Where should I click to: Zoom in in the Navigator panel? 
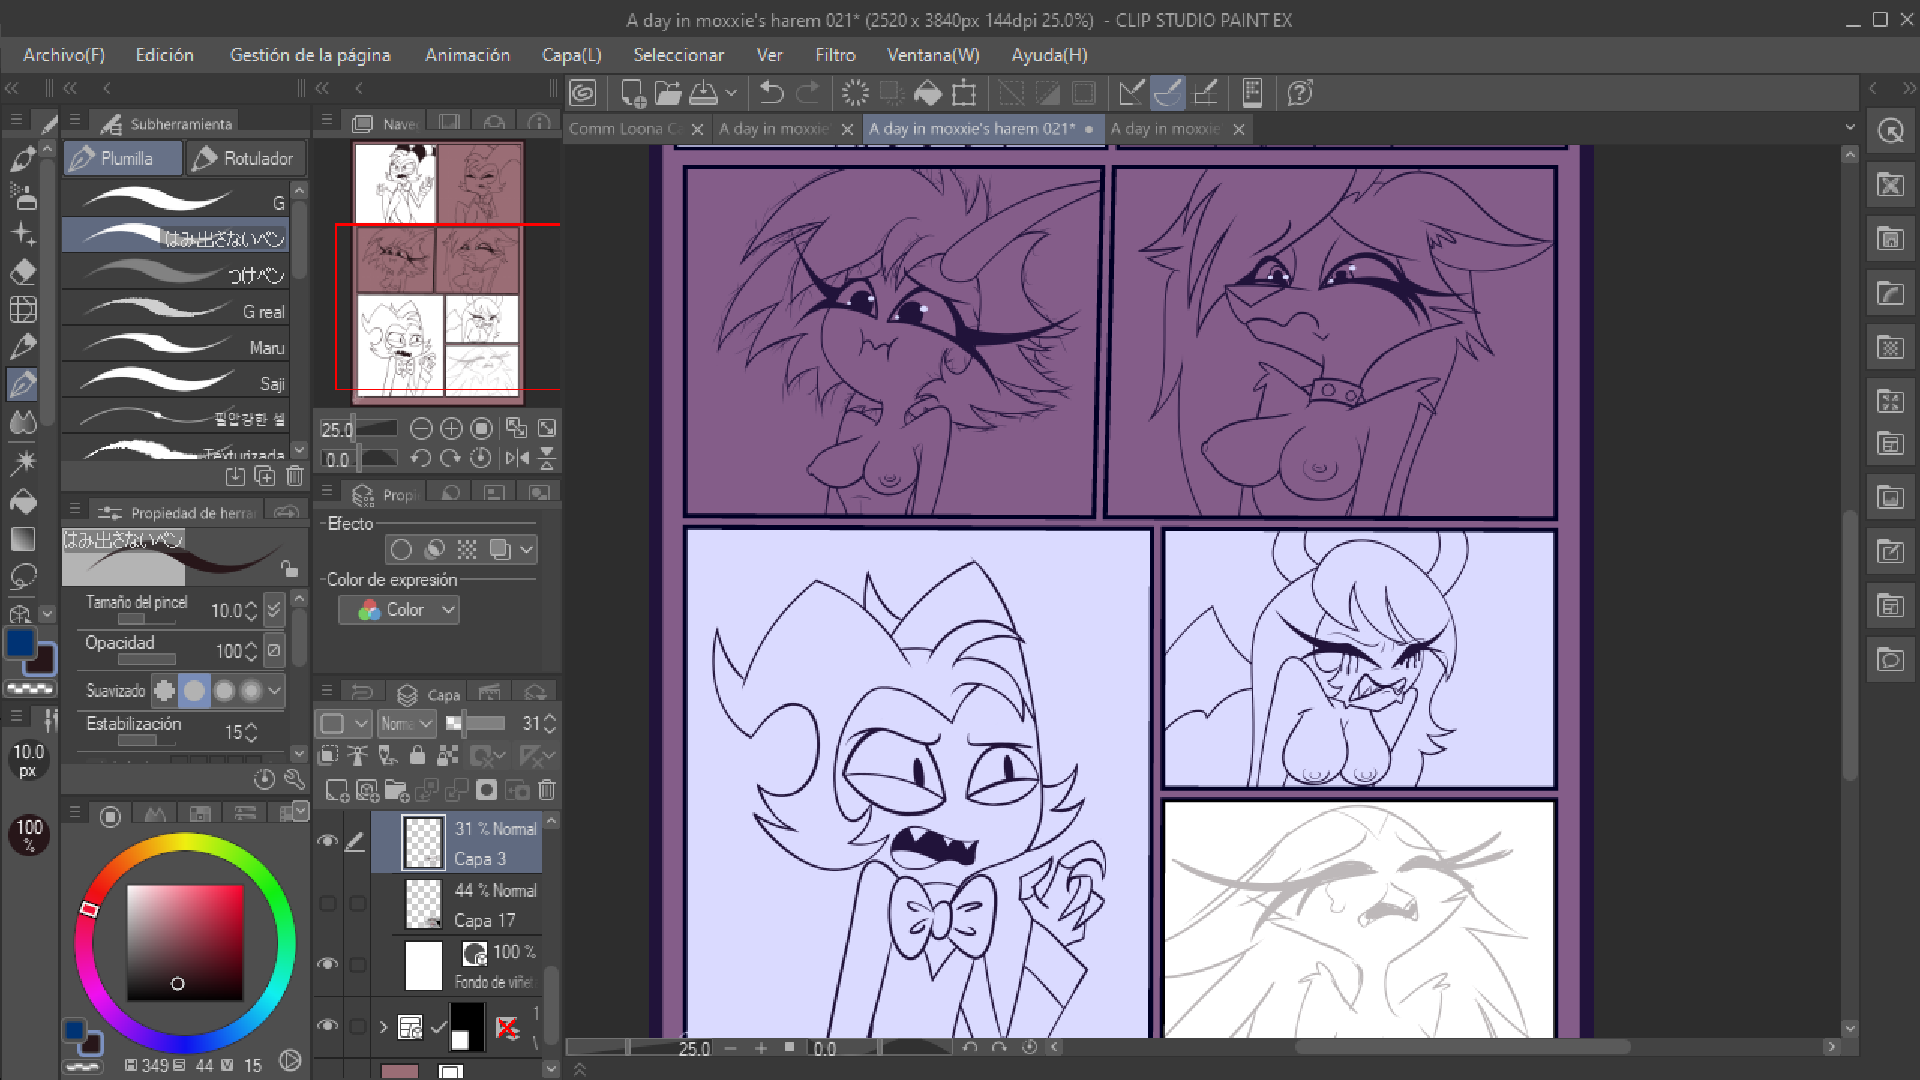(451, 429)
